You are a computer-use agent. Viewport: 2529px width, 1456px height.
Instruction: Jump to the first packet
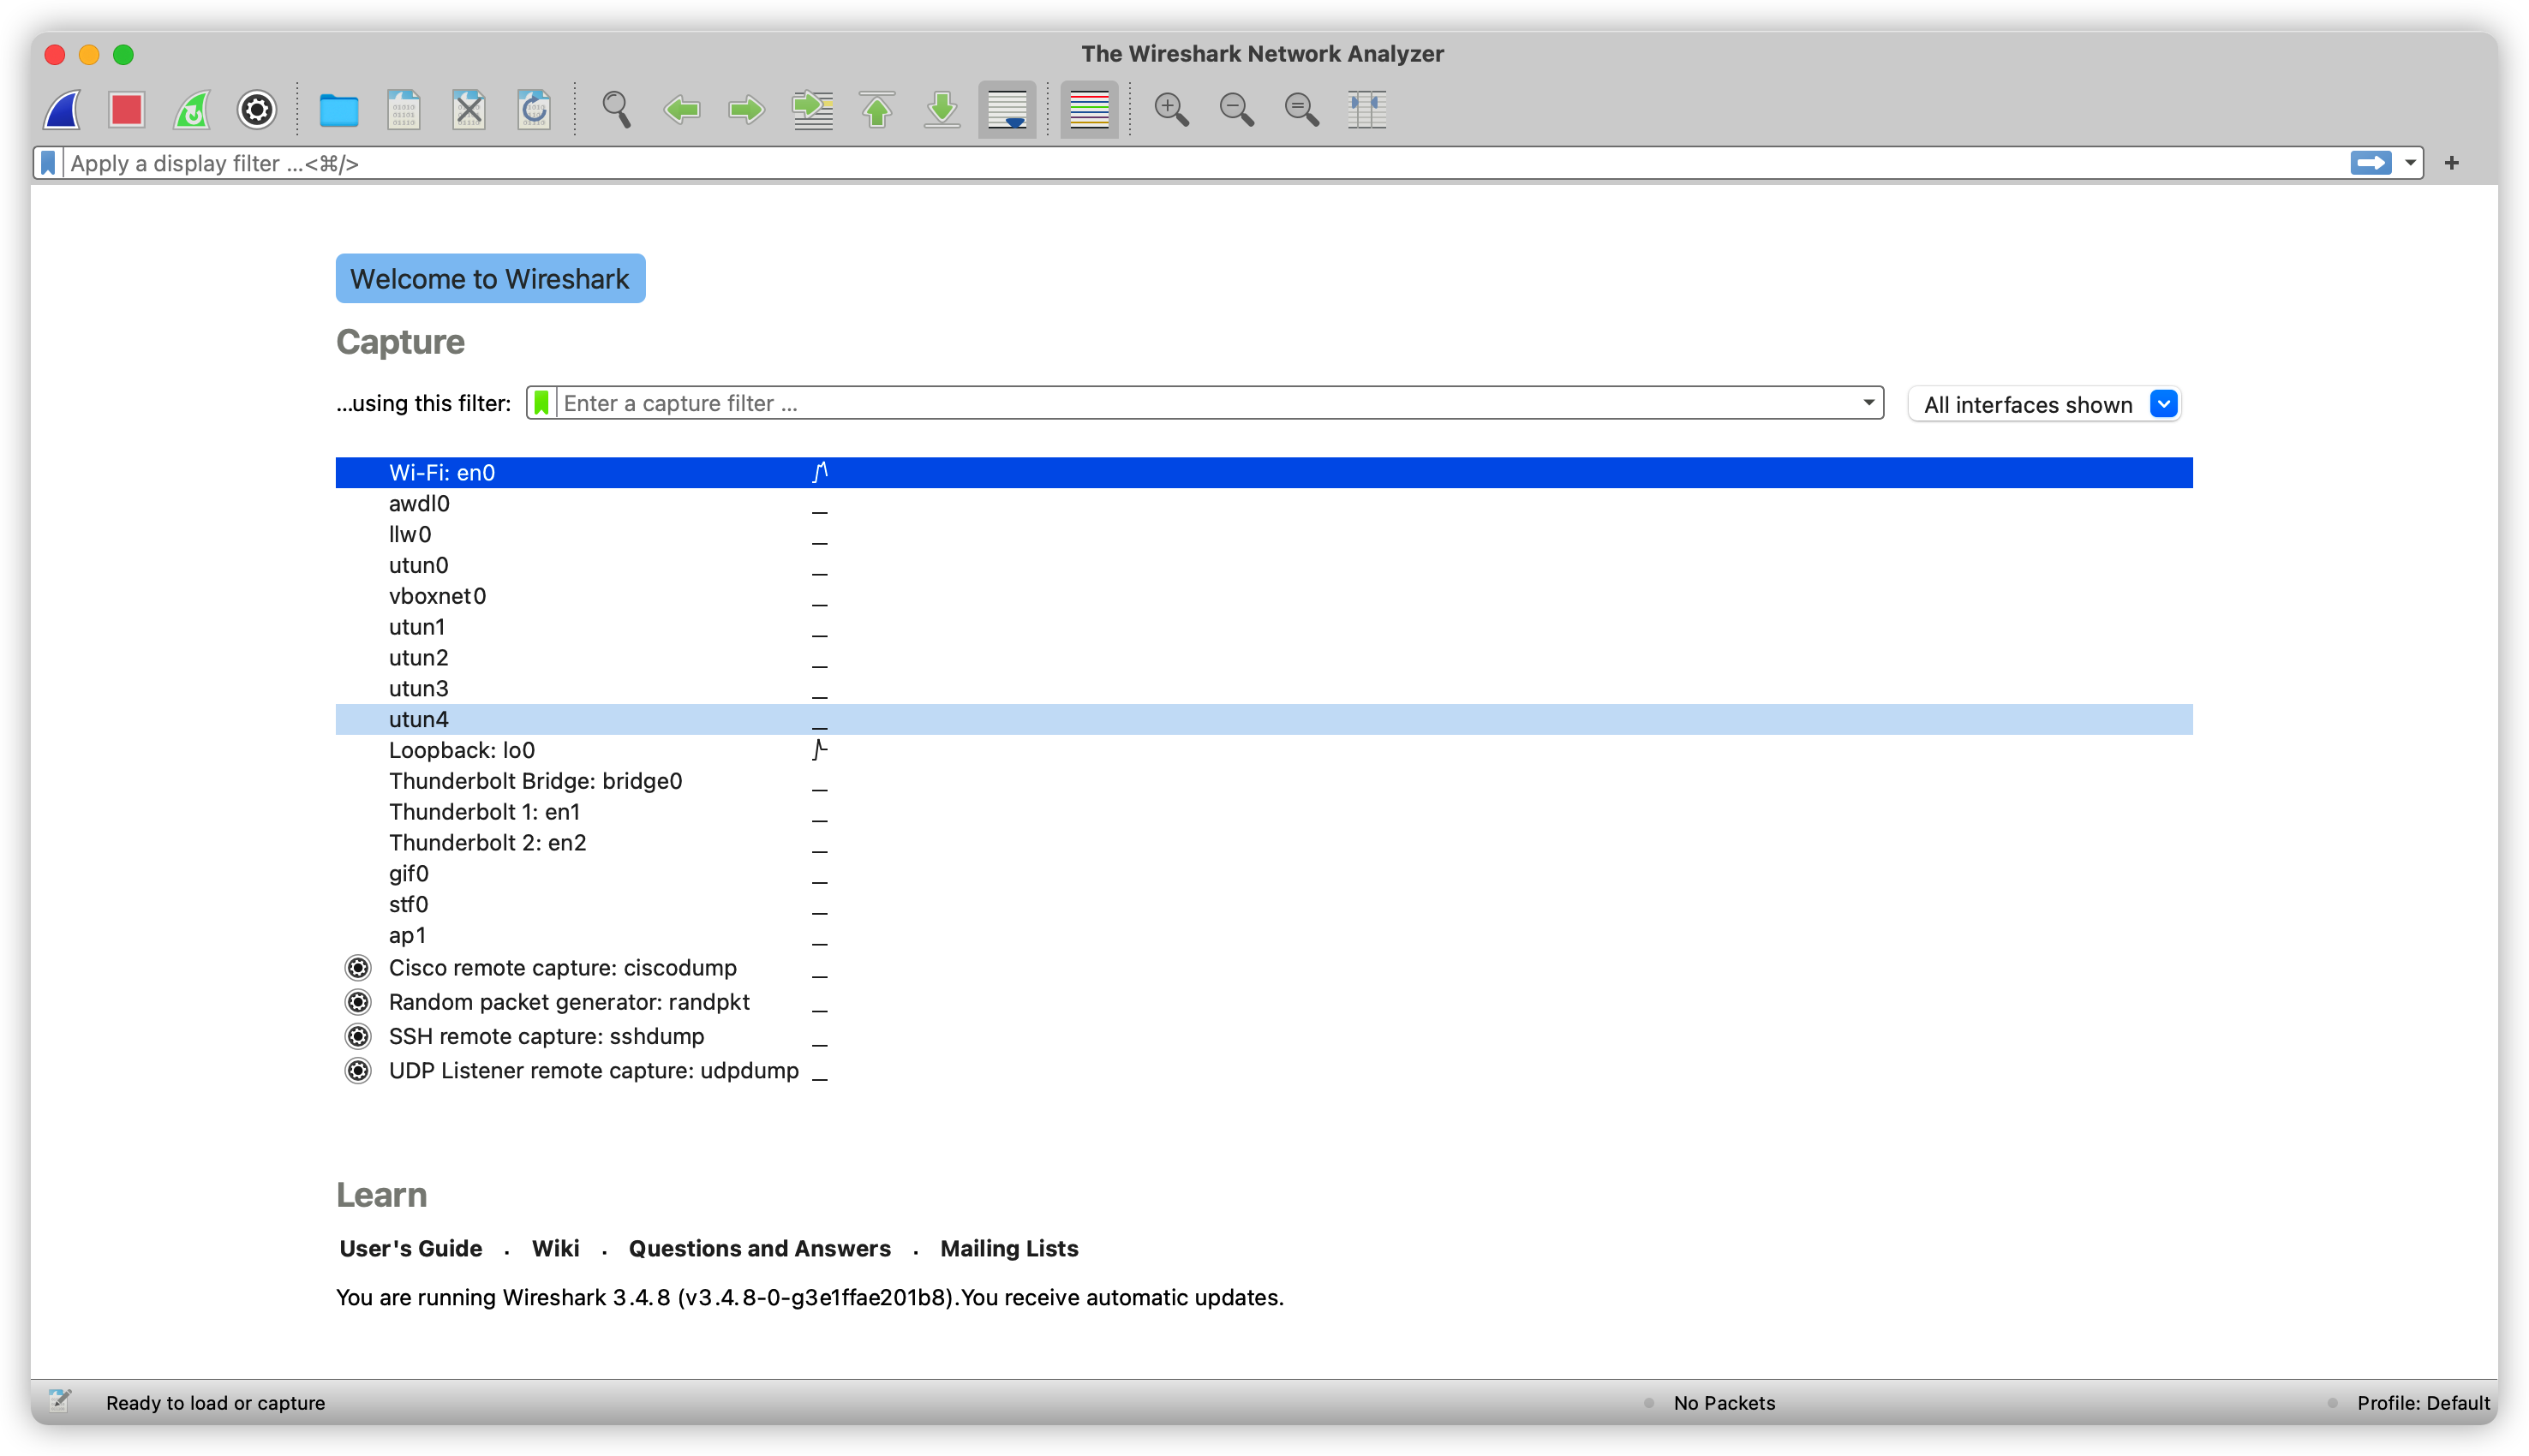(878, 109)
